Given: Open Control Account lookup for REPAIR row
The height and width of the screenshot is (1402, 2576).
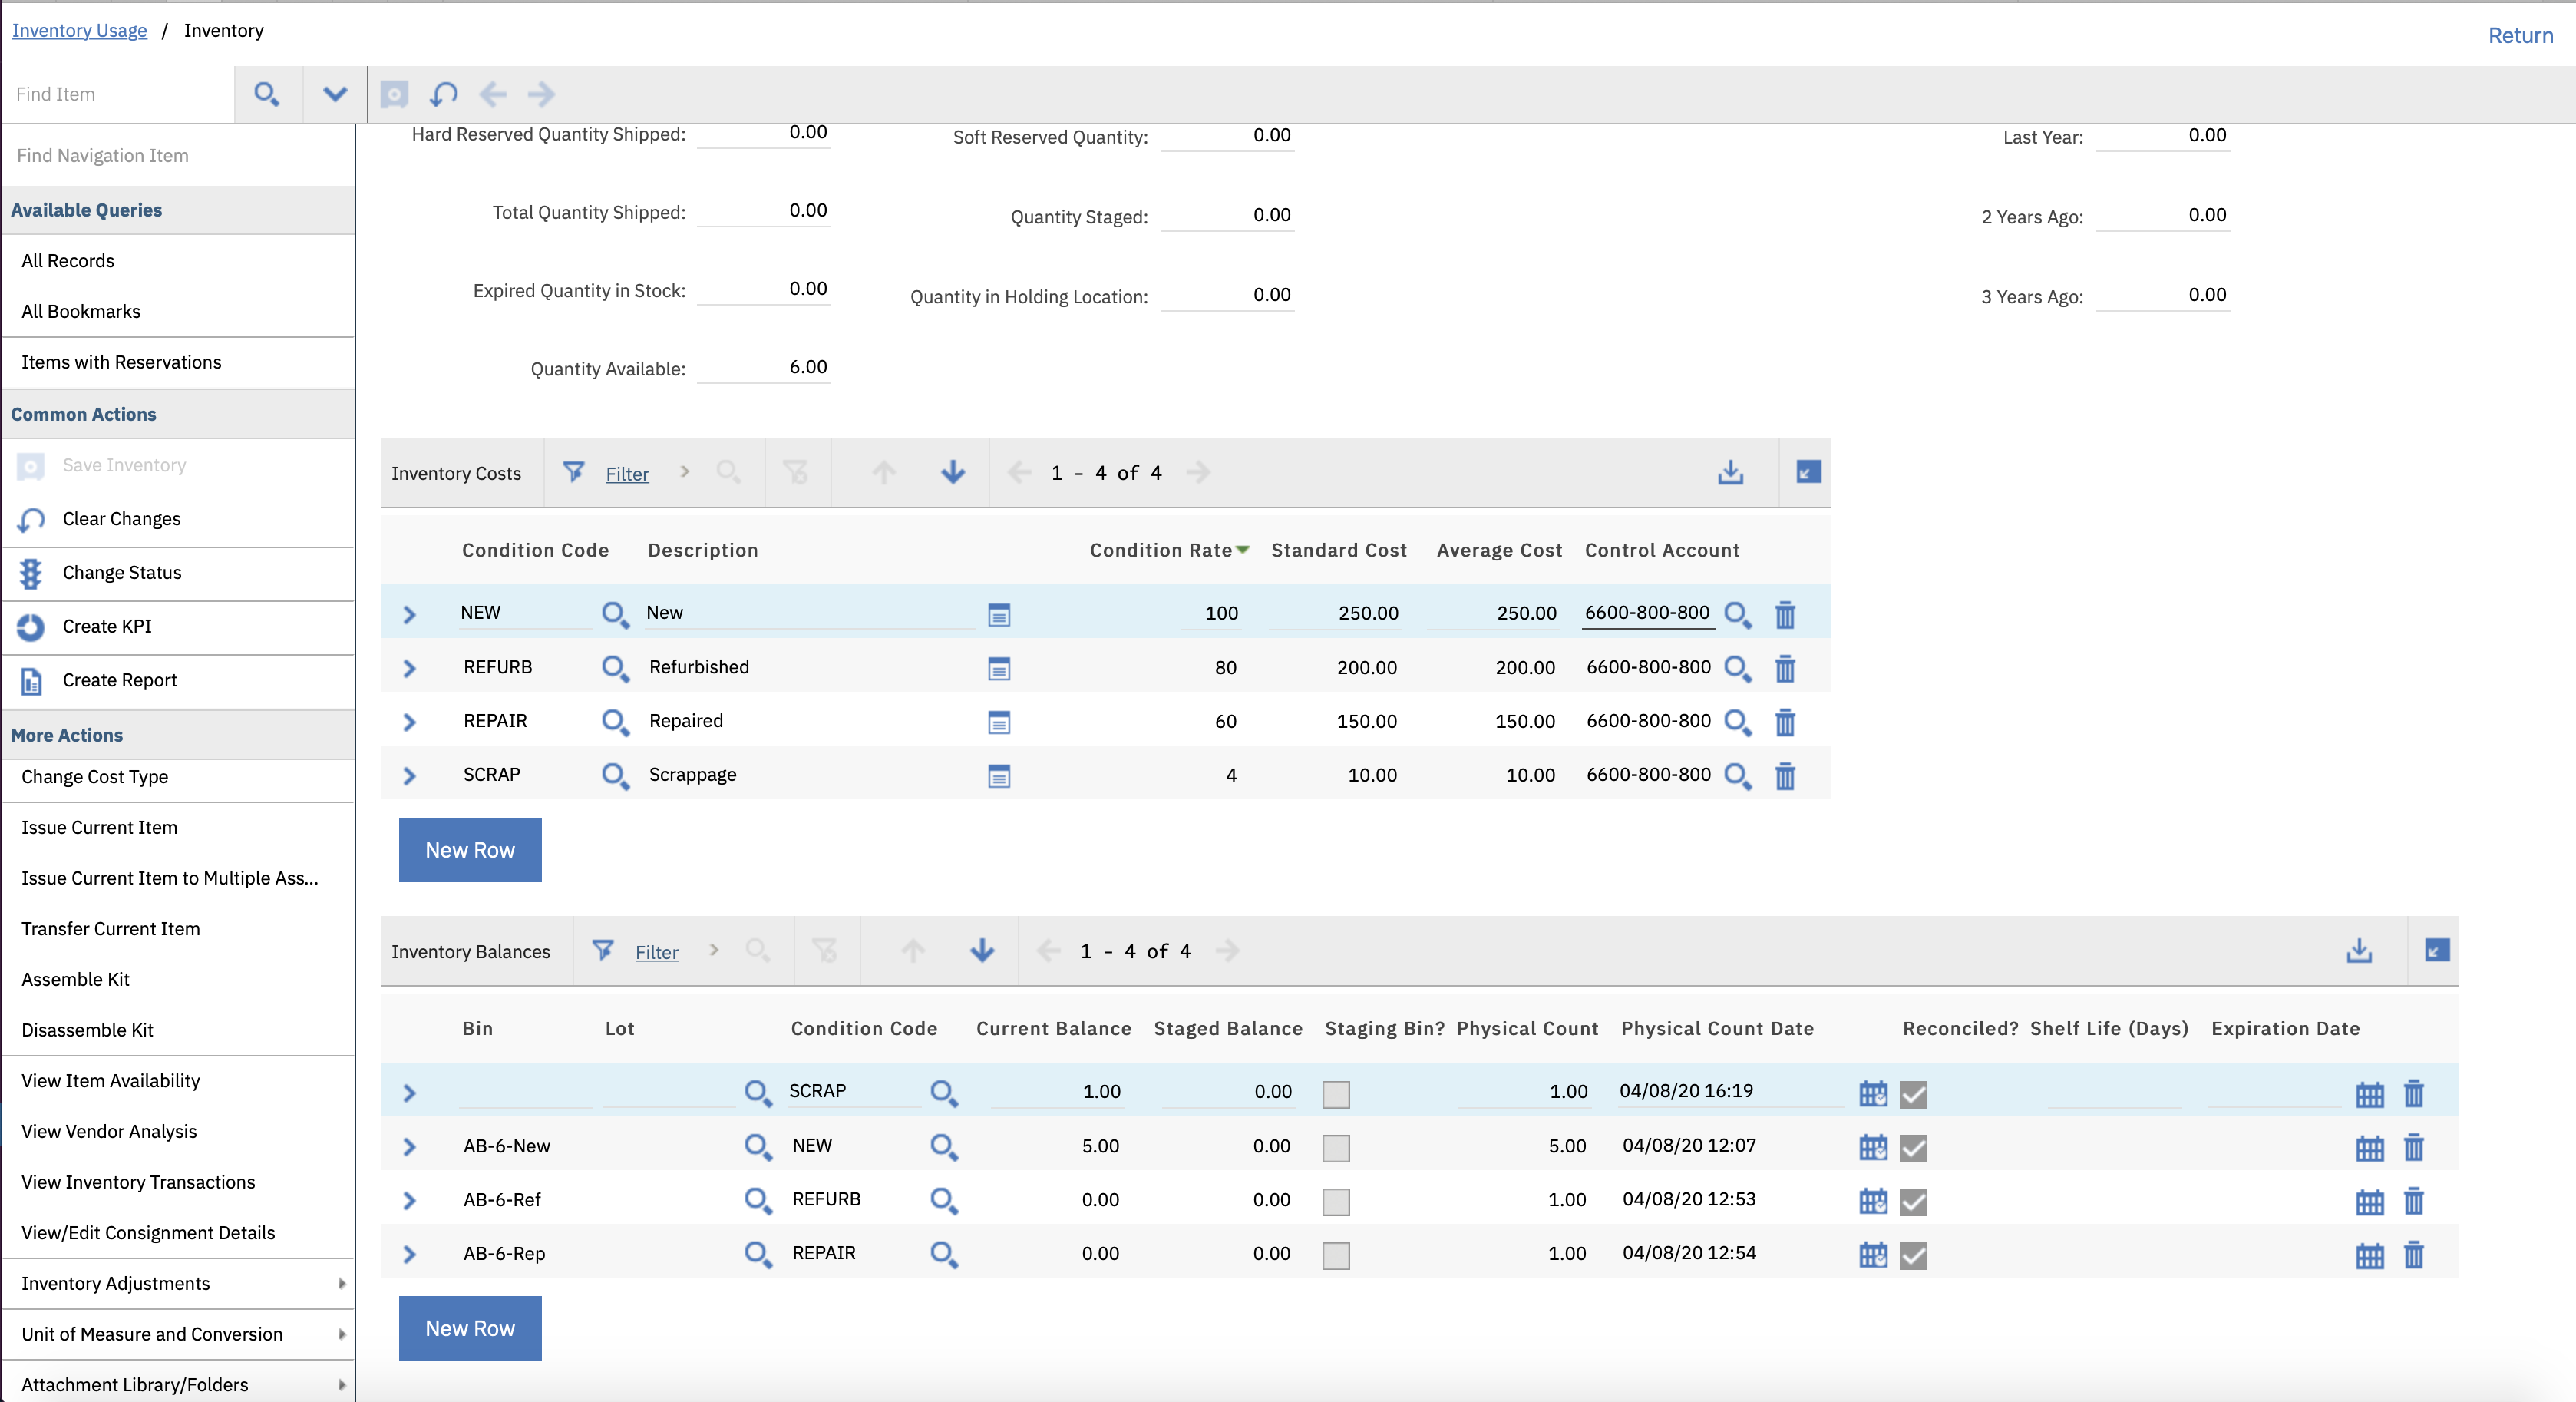Looking at the screenshot, I should (x=1738, y=722).
